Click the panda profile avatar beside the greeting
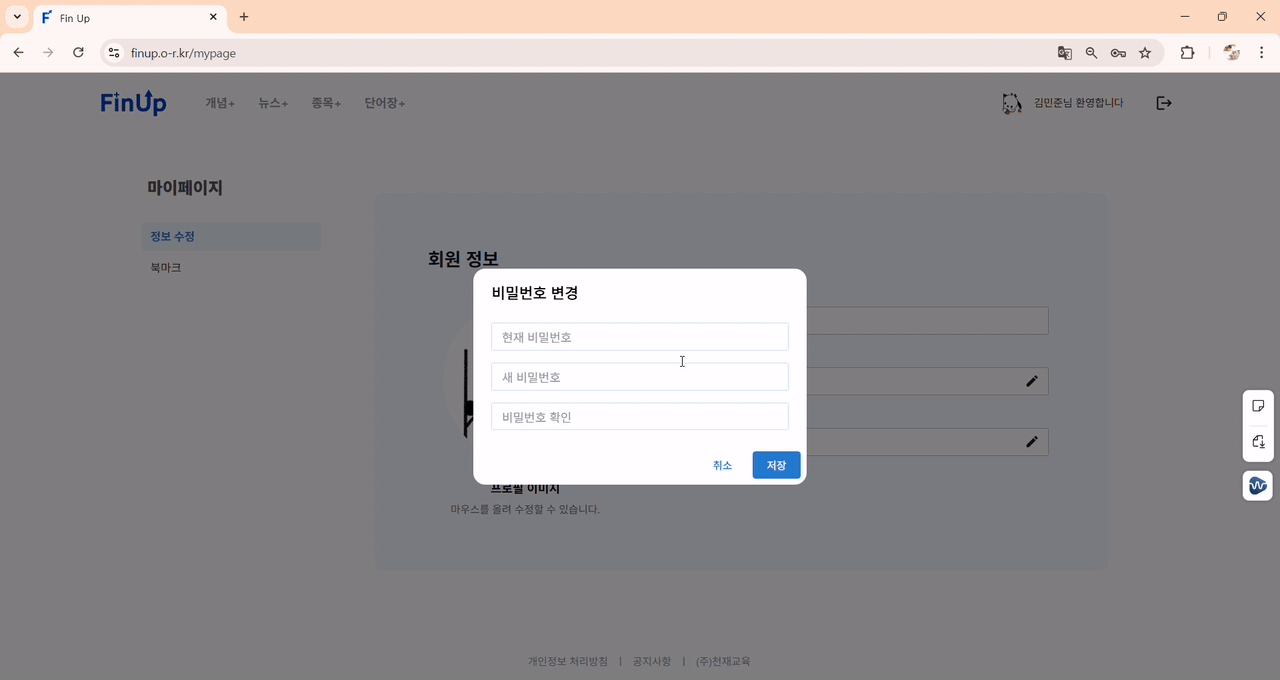Viewport: 1280px width, 680px height. pos(1012,102)
